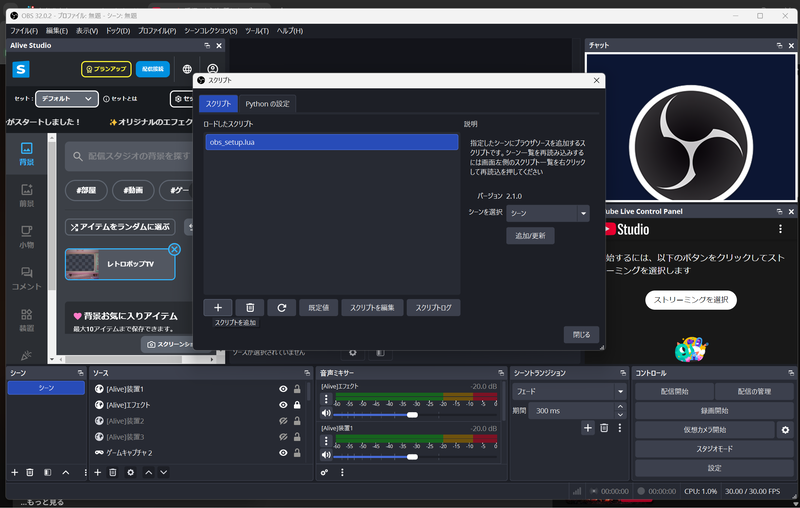Switch to the スクリプト tab
The height and width of the screenshot is (508, 800).
[x=218, y=104]
